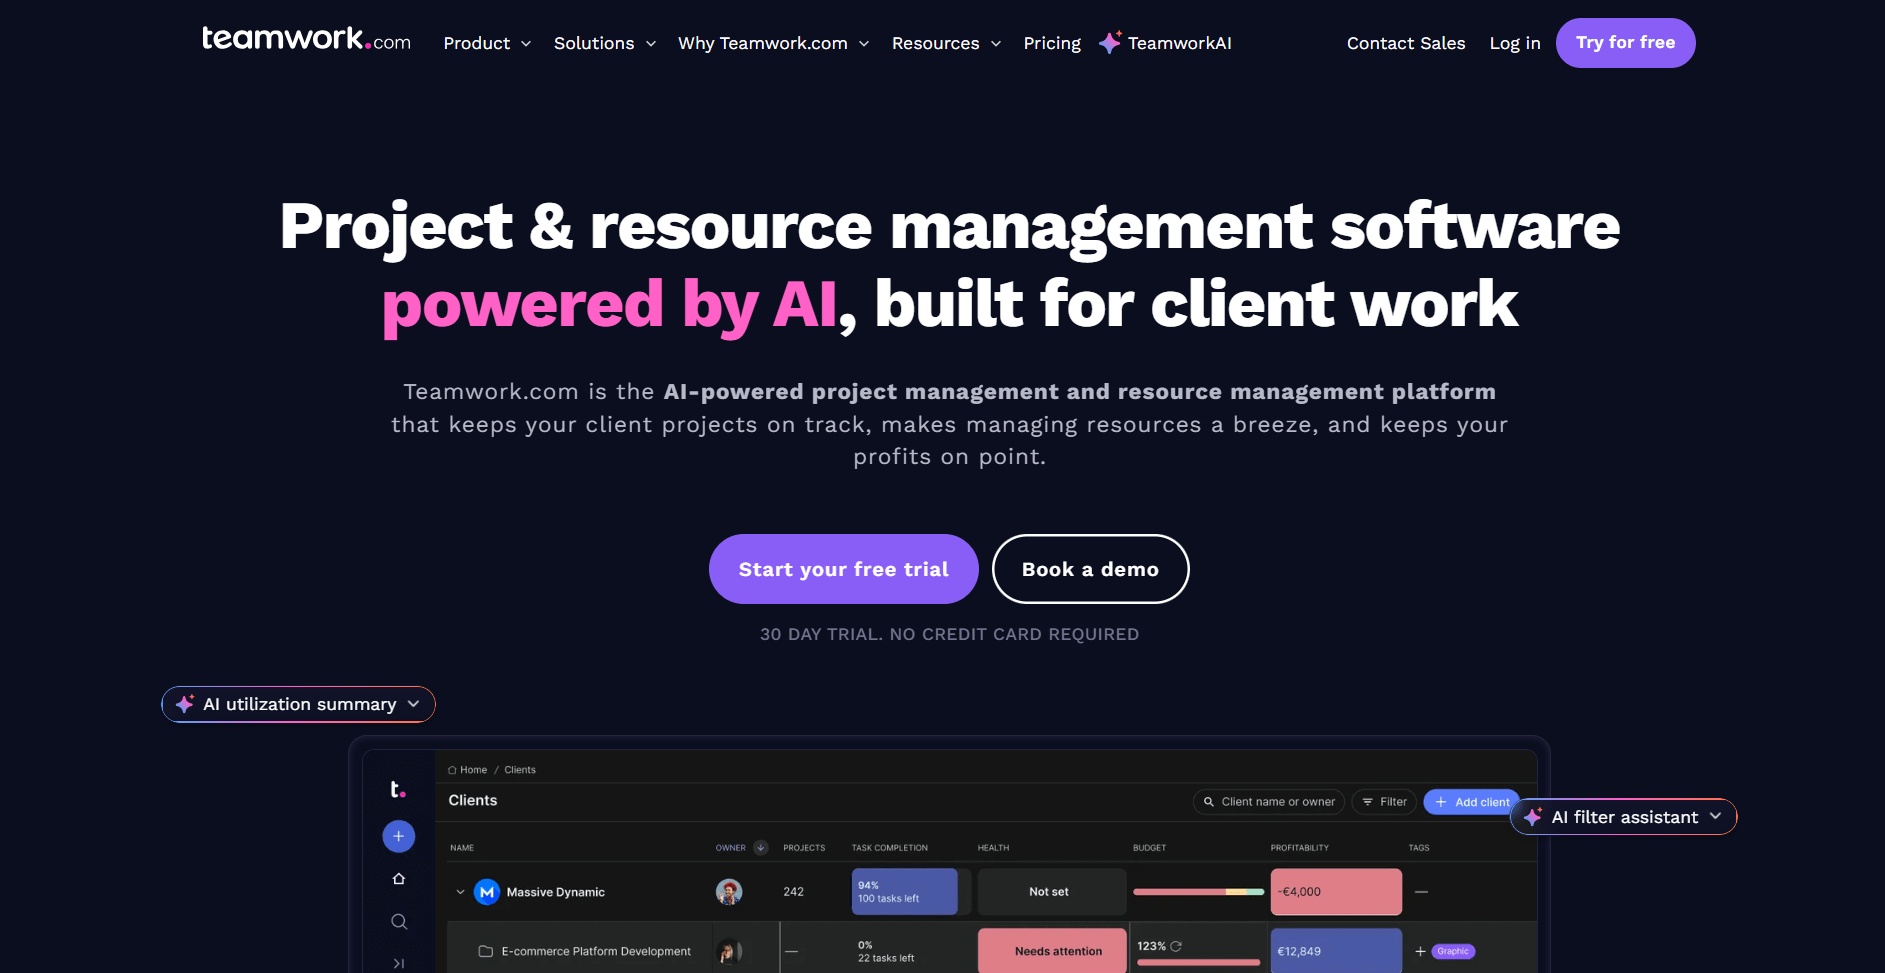Click the budget refresh icon beside 123%
The image size is (1885, 973).
pyautogui.click(x=1176, y=946)
